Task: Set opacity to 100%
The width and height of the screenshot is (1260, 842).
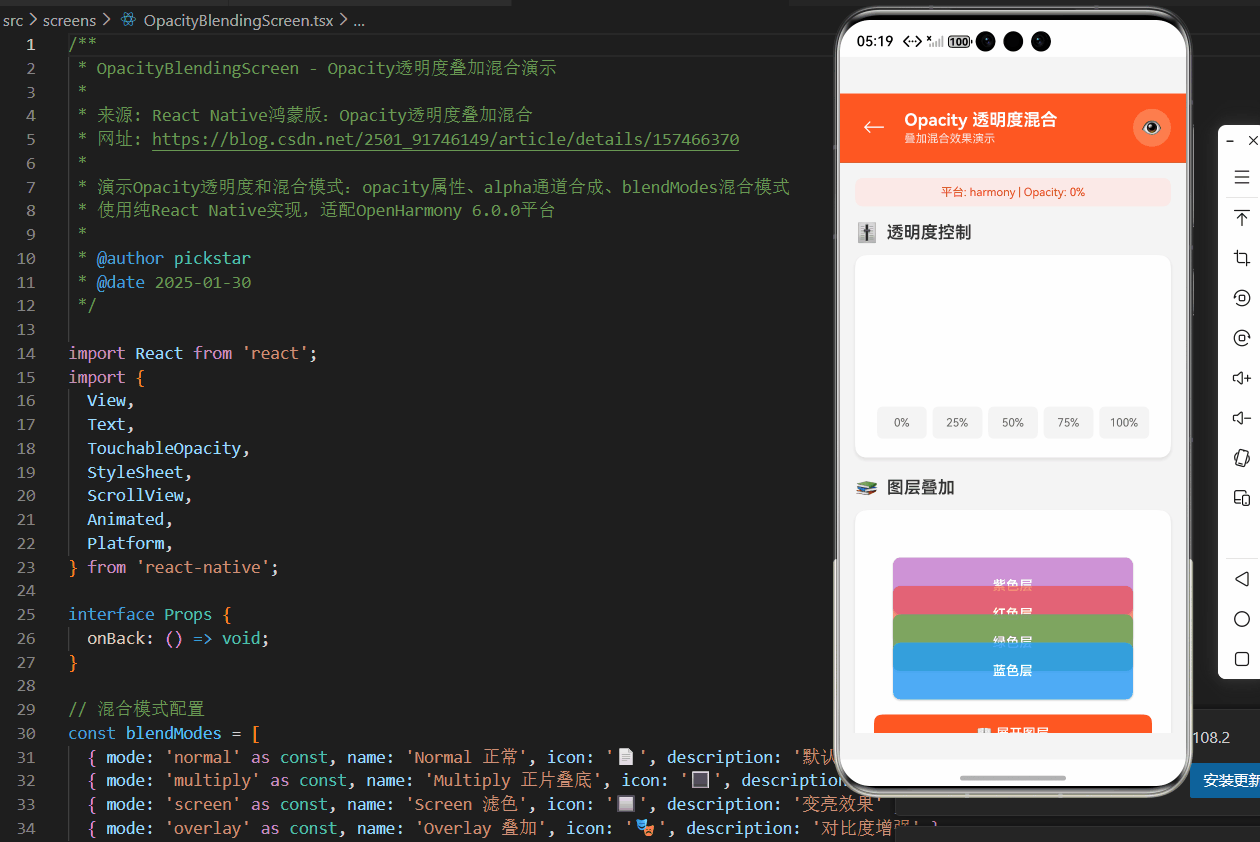Action: 1124,423
